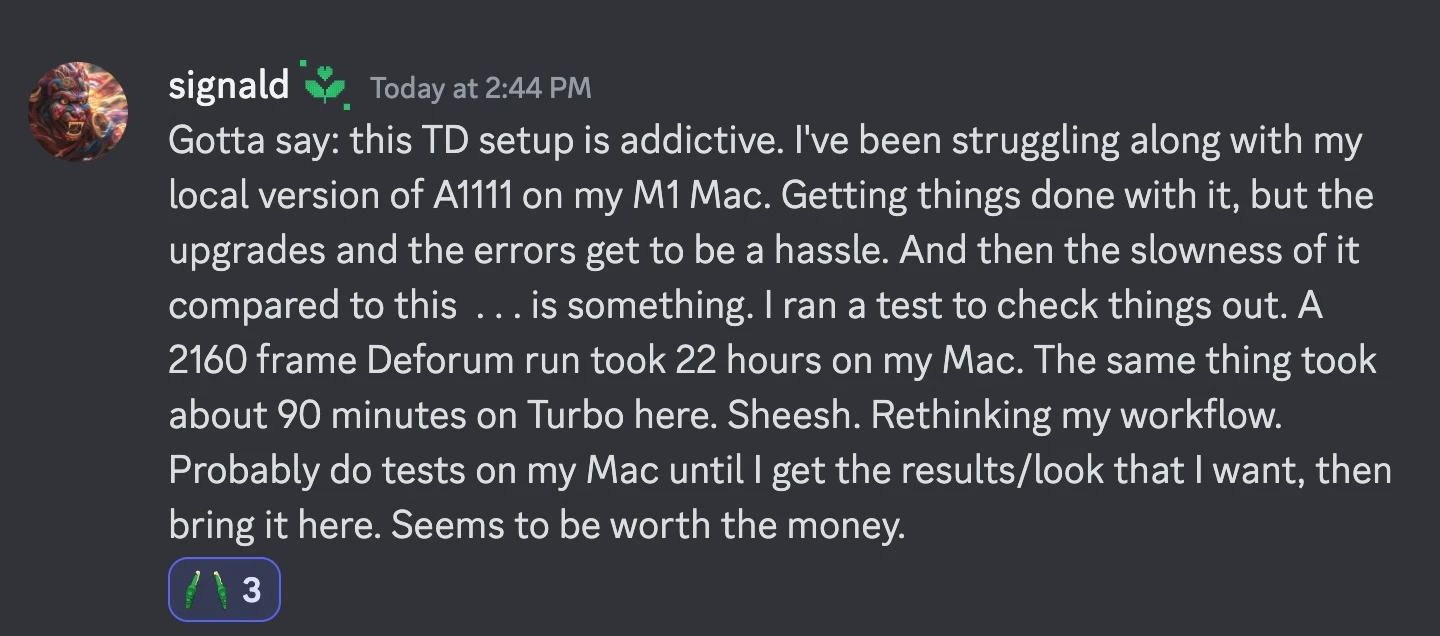Click the green plant role icon

coord(326,86)
